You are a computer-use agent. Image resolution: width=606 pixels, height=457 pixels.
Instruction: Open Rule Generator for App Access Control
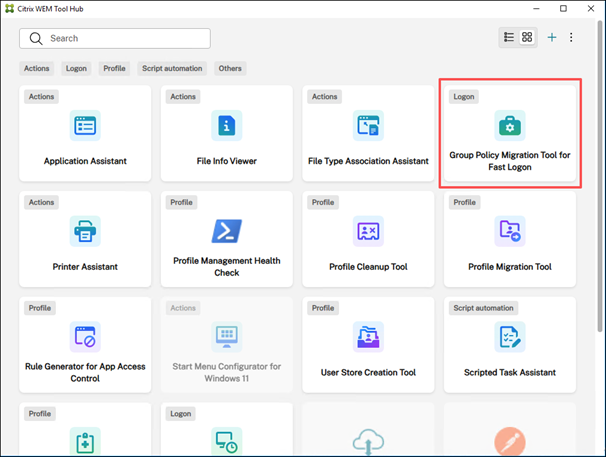click(x=85, y=337)
